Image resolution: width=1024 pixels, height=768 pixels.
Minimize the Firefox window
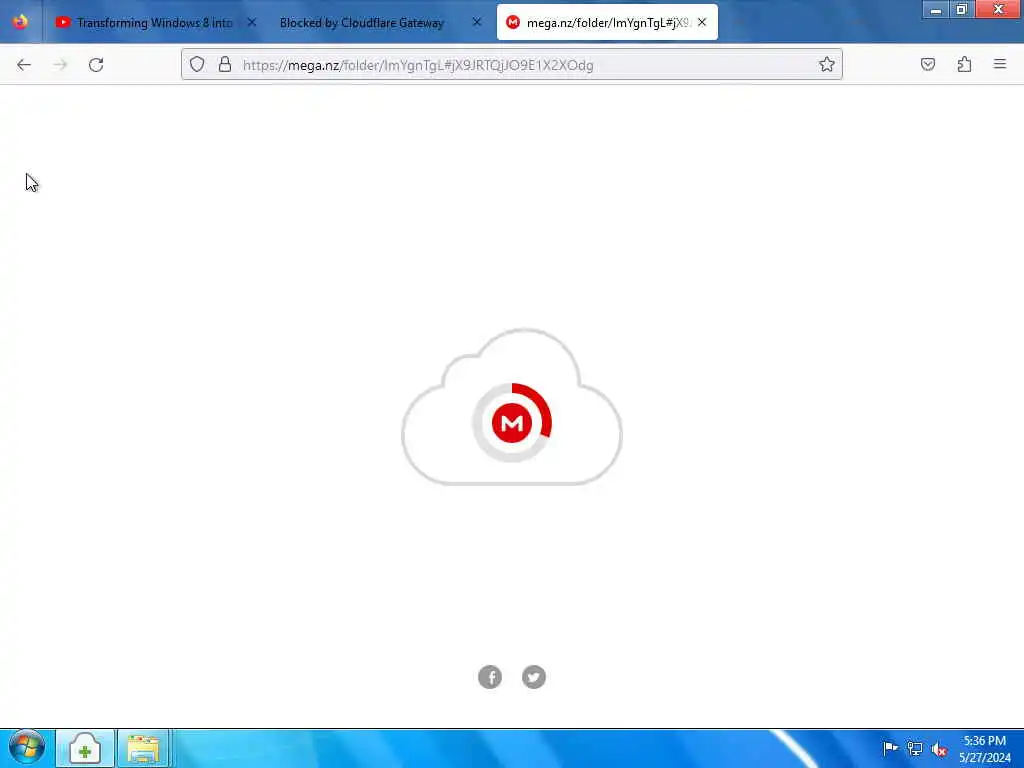click(936, 9)
